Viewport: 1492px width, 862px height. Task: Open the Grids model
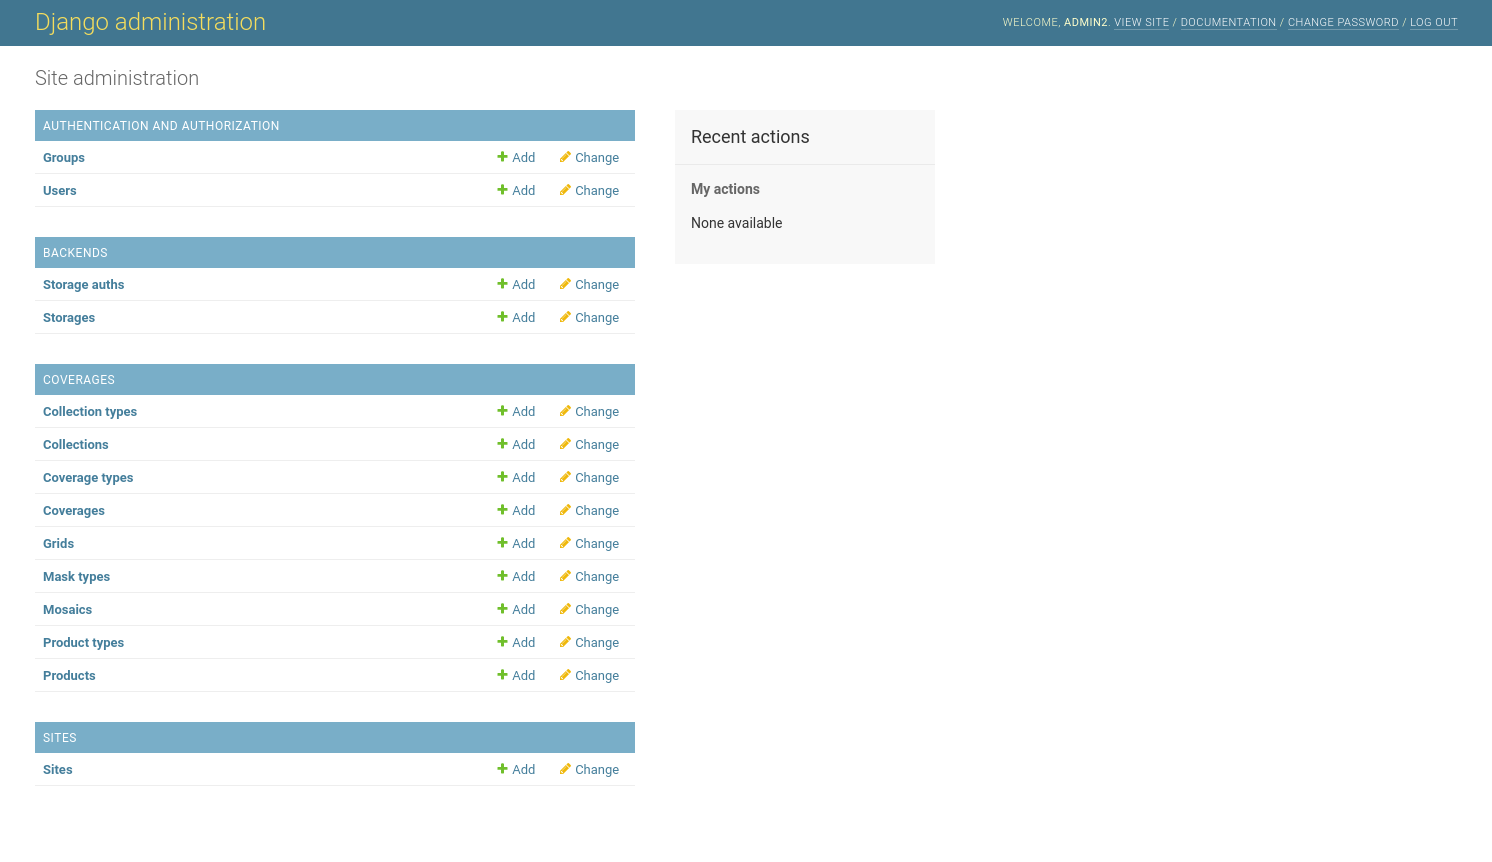(59, 544)
